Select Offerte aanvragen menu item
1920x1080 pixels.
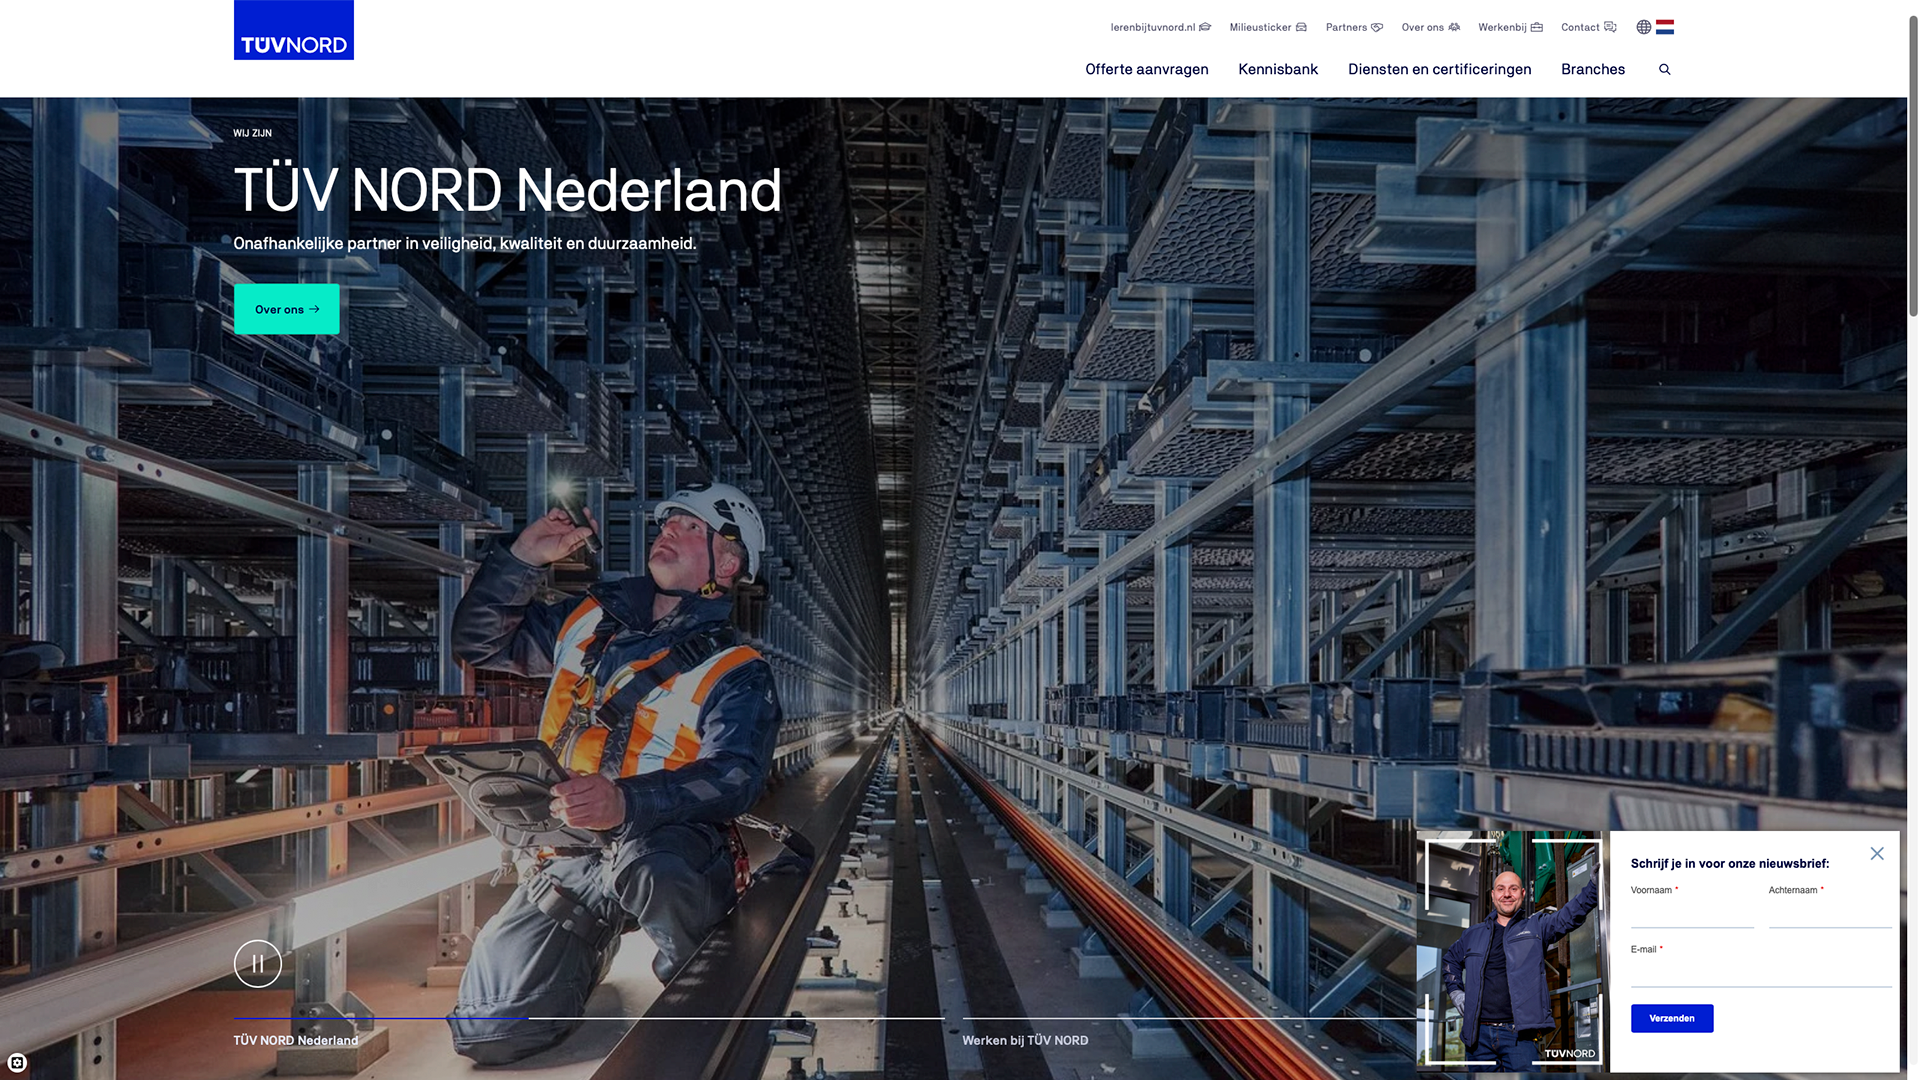coord(1146,69)
